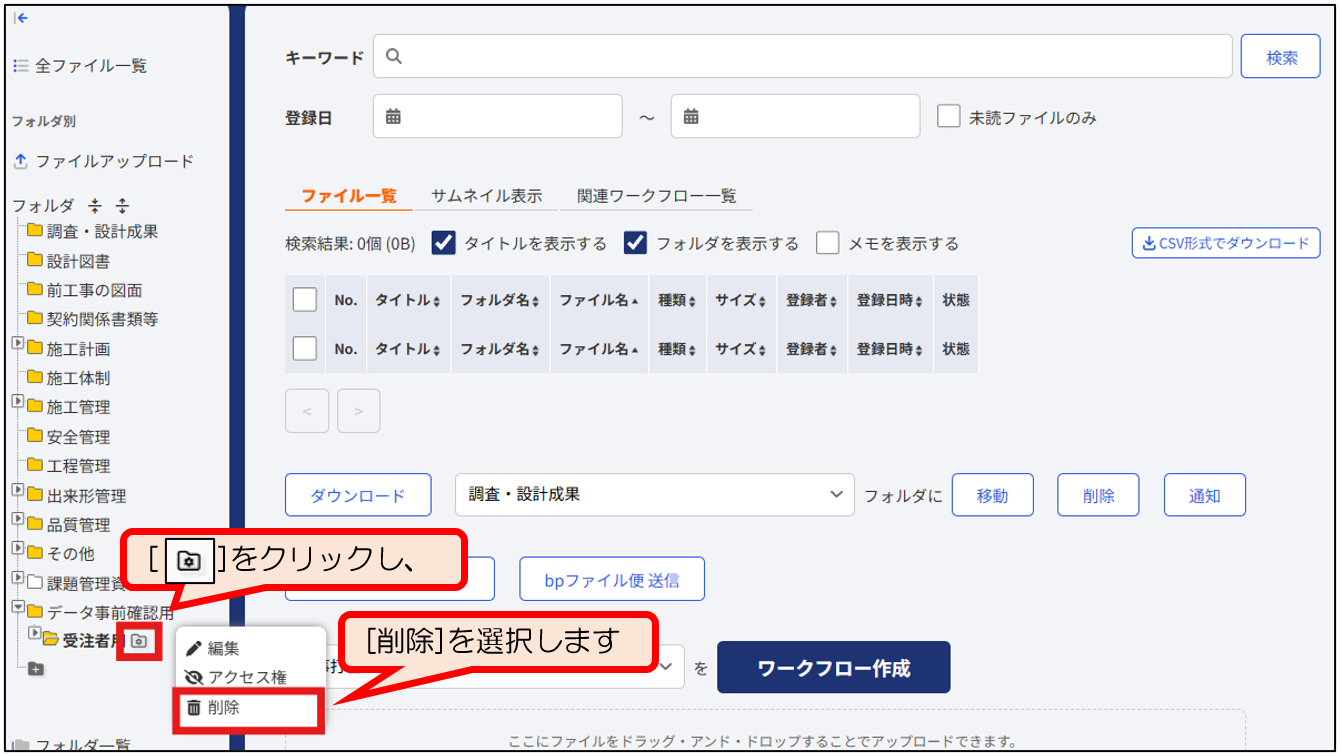Open the calendar icon of the start 登録日 field
The height and width of the screenshot is (756, 1342).
pyautogui.click(x=394, y=116)
